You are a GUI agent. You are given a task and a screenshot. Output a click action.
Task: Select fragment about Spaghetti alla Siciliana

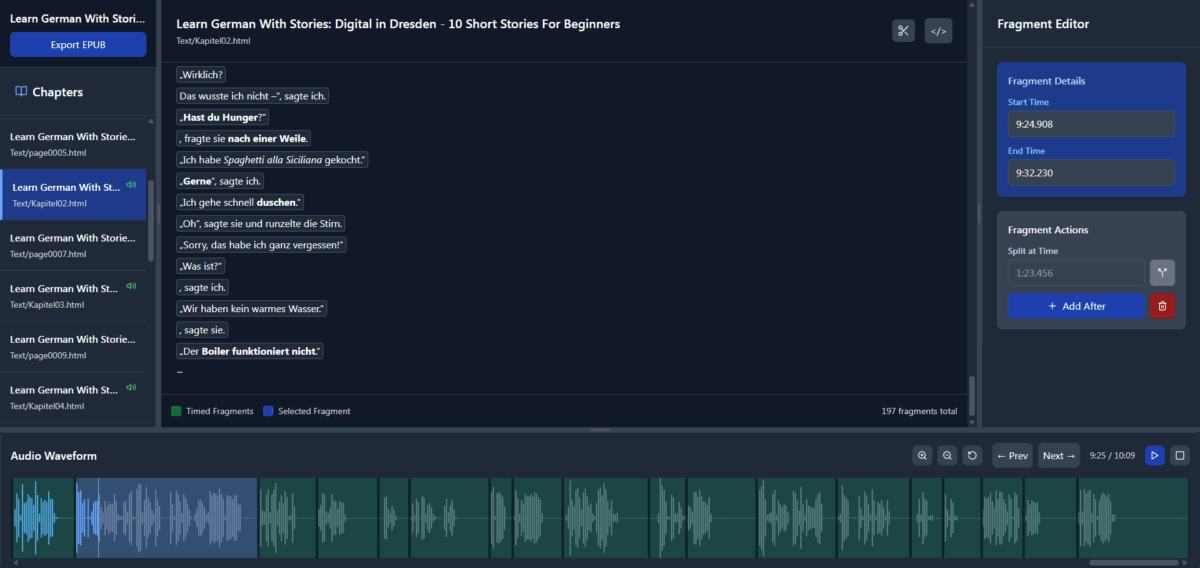[272, 160]
